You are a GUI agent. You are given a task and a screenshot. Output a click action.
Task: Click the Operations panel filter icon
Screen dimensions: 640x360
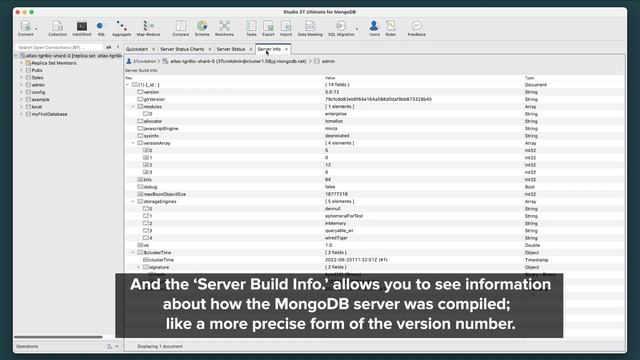point(109,347)
